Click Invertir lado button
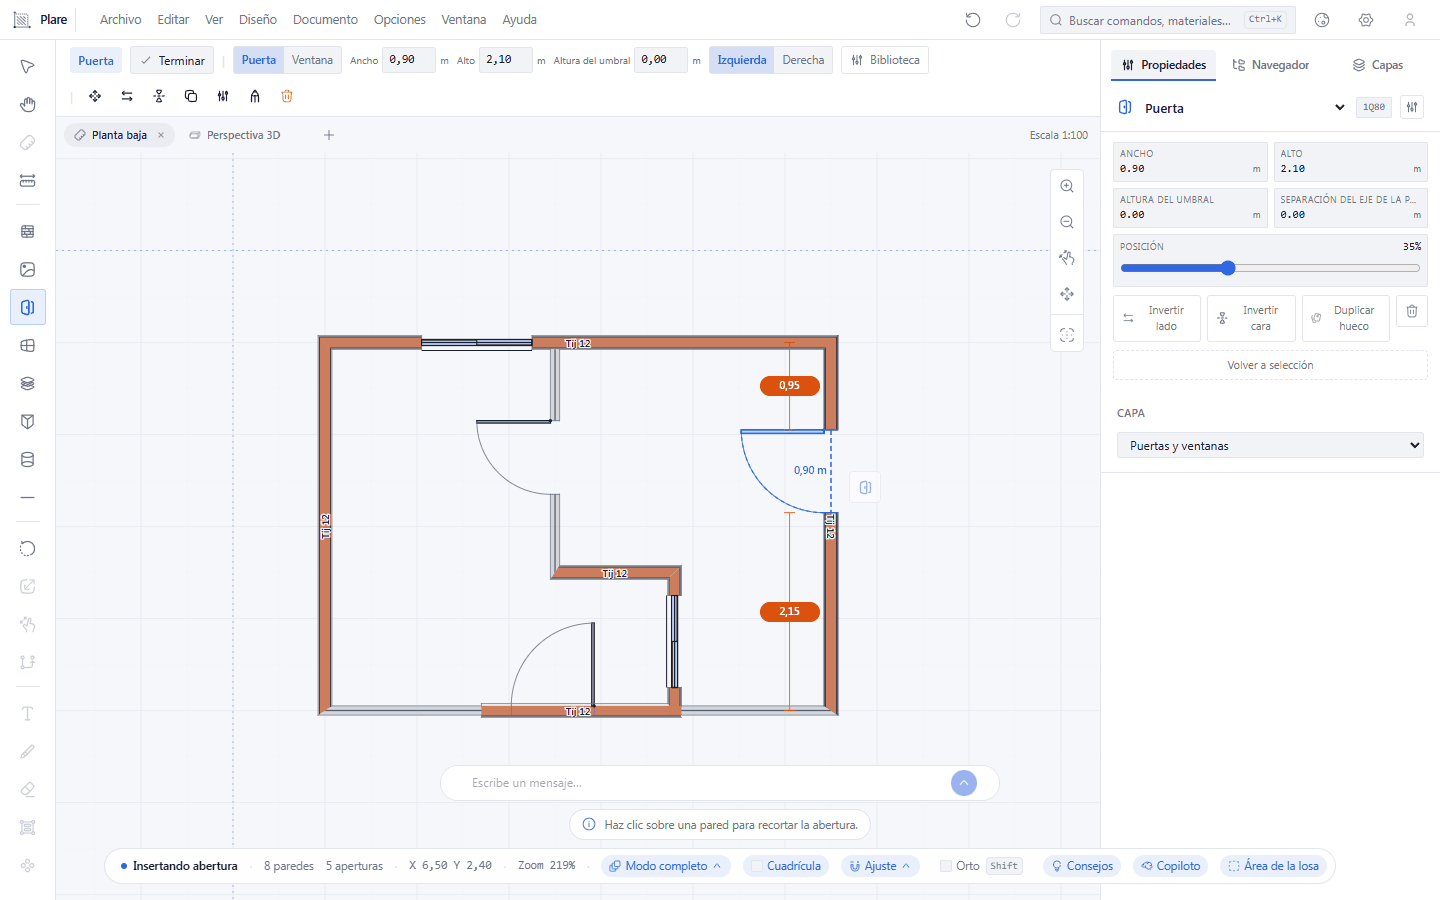The width and height of the screenshot is (1440, 900). tap(1157, 319)
